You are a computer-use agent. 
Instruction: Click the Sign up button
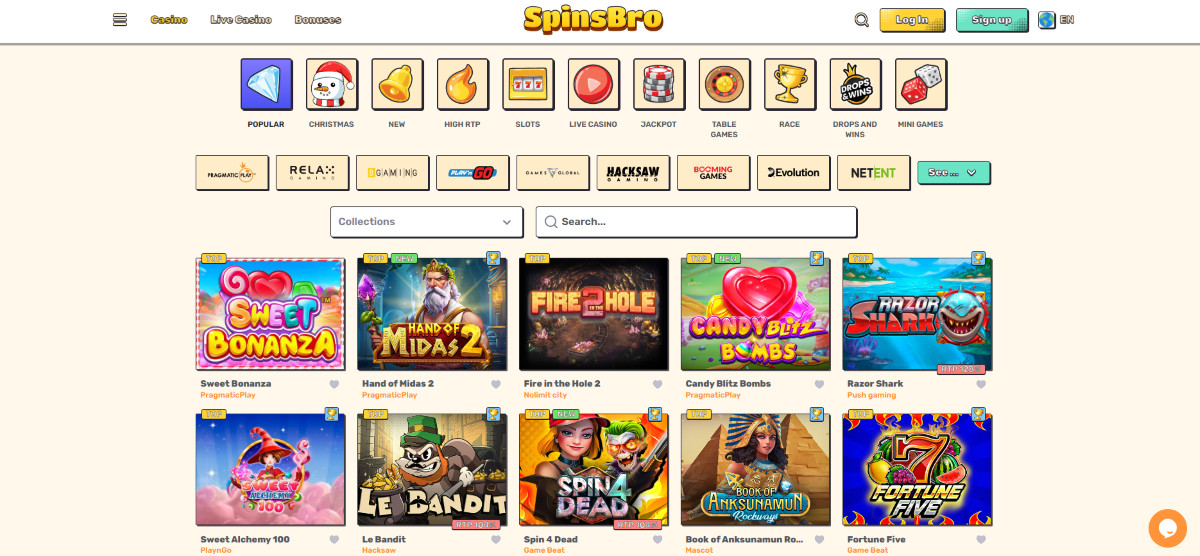coord(992,20)
